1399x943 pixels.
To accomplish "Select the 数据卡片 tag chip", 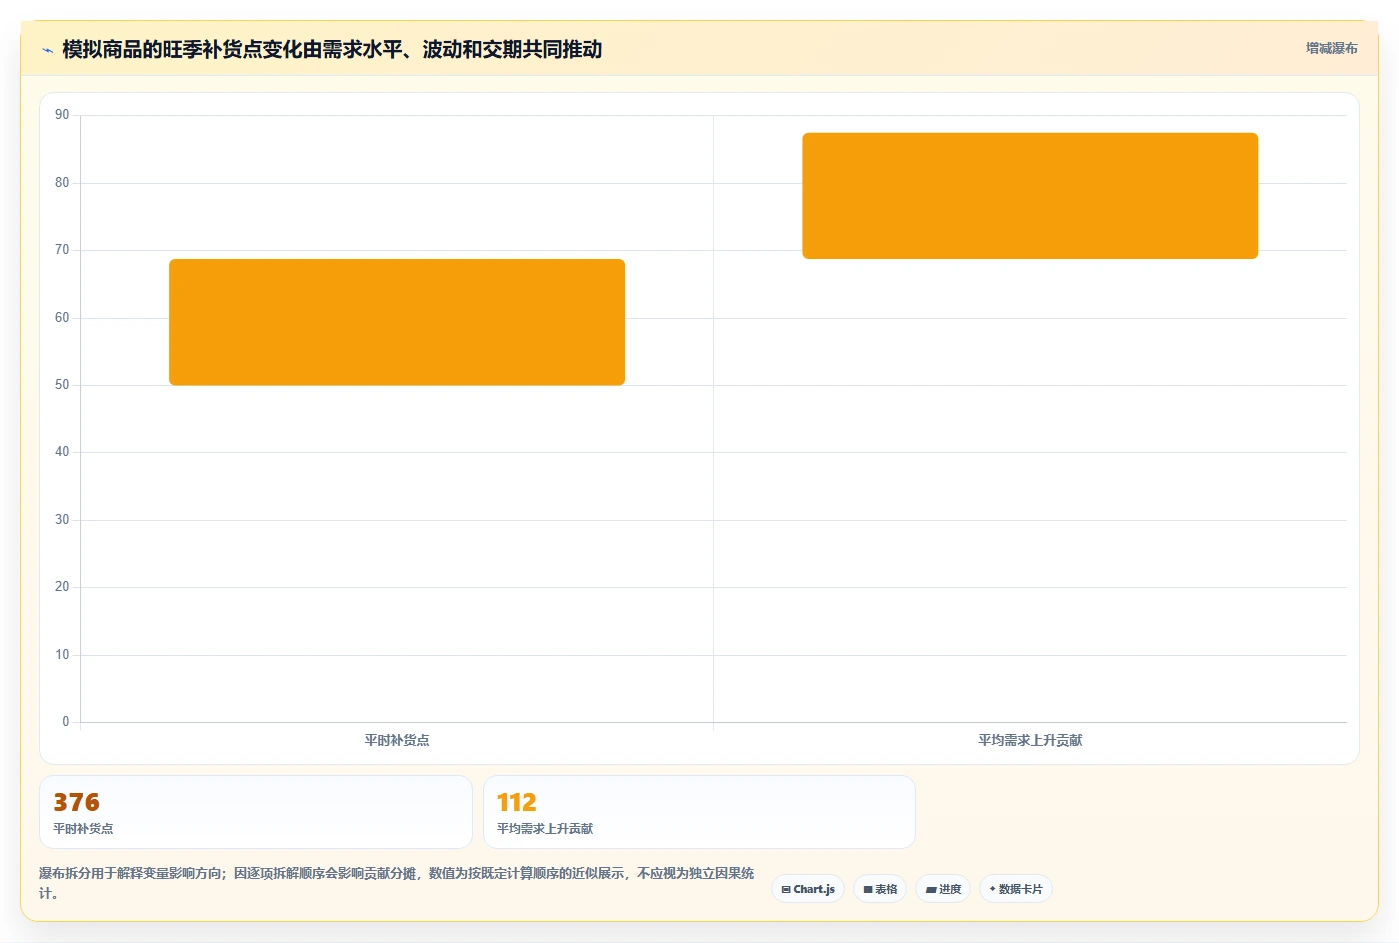I will 1016,889.
